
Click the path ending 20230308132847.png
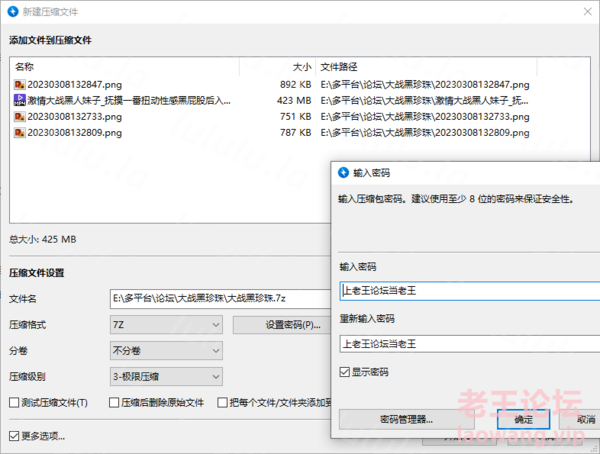425,84
